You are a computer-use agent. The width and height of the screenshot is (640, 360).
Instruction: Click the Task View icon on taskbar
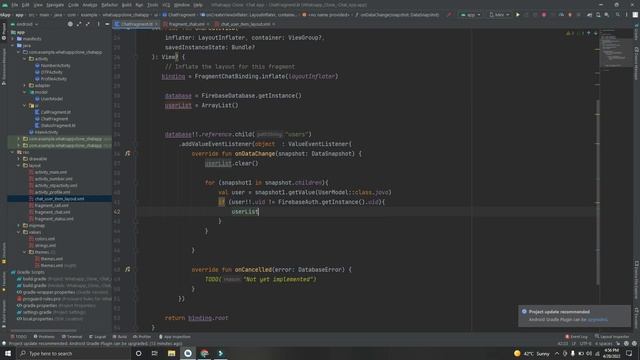point(155,353)
